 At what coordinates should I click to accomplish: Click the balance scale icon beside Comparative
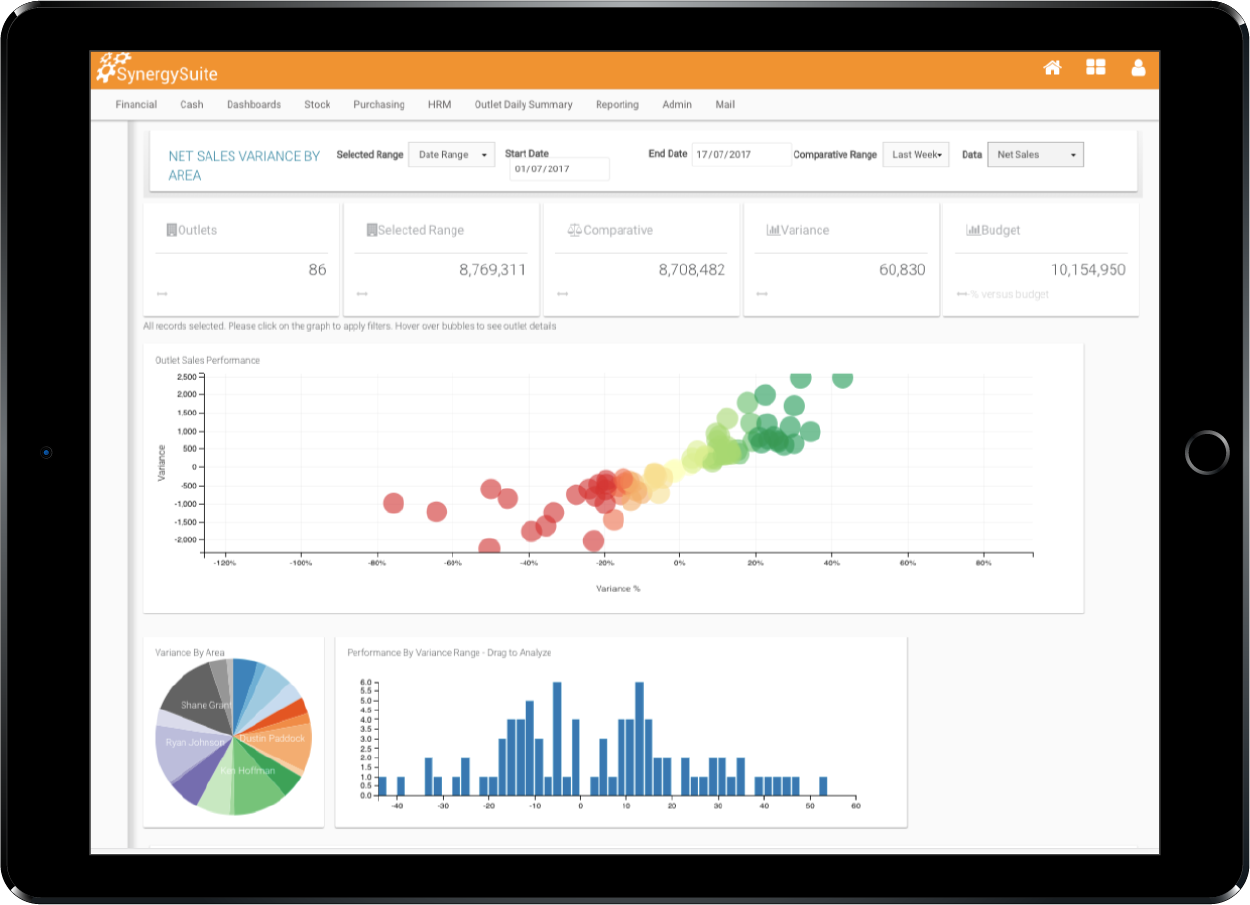(573, 230)
